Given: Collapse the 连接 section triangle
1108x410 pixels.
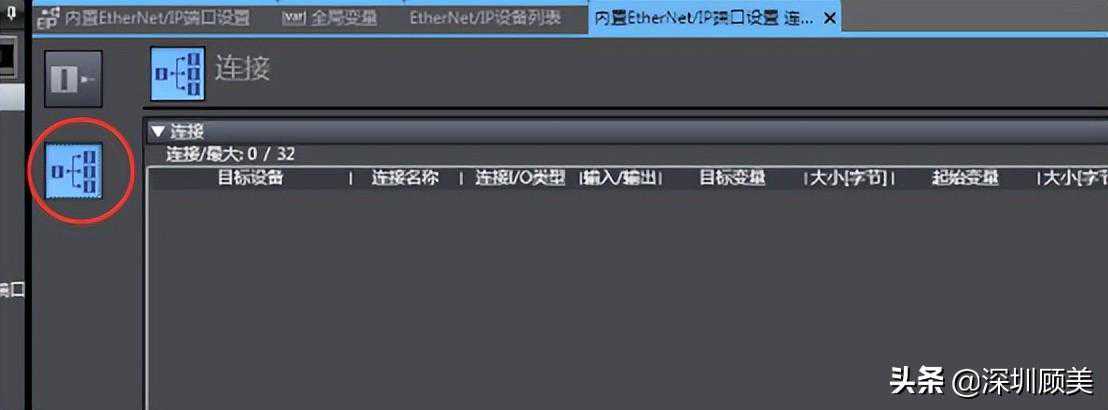Looking at the screenshot, I should 158,131.
